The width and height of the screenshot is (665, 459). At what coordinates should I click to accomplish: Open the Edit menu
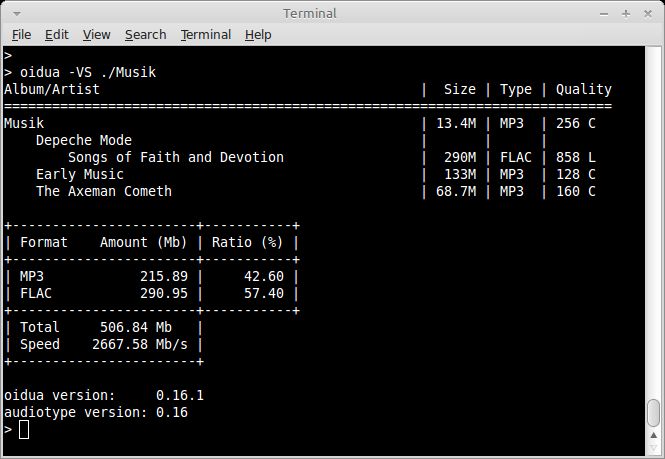click(56, 34)
